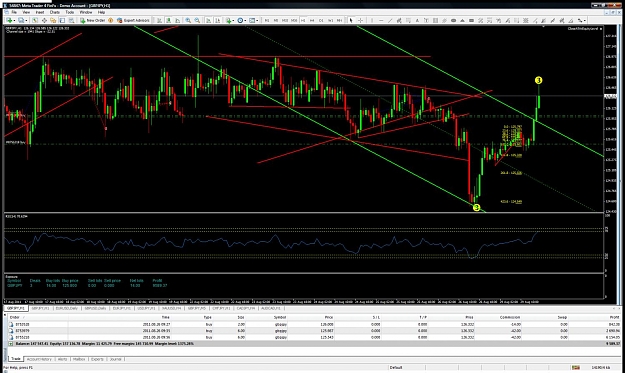Select the trendline tool
This screenshot has height=373, width=625.
pos(390,20)
